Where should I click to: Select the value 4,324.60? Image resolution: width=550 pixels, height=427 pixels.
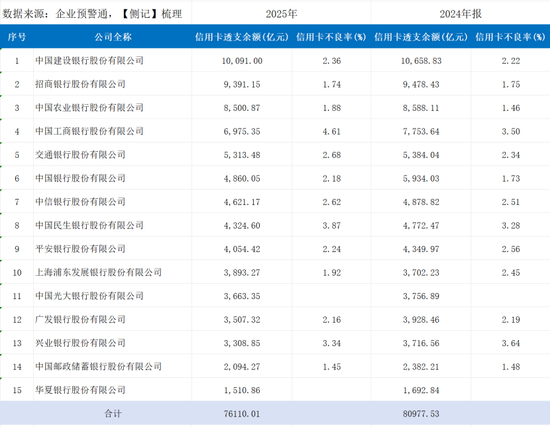click(x=242, y=226)
